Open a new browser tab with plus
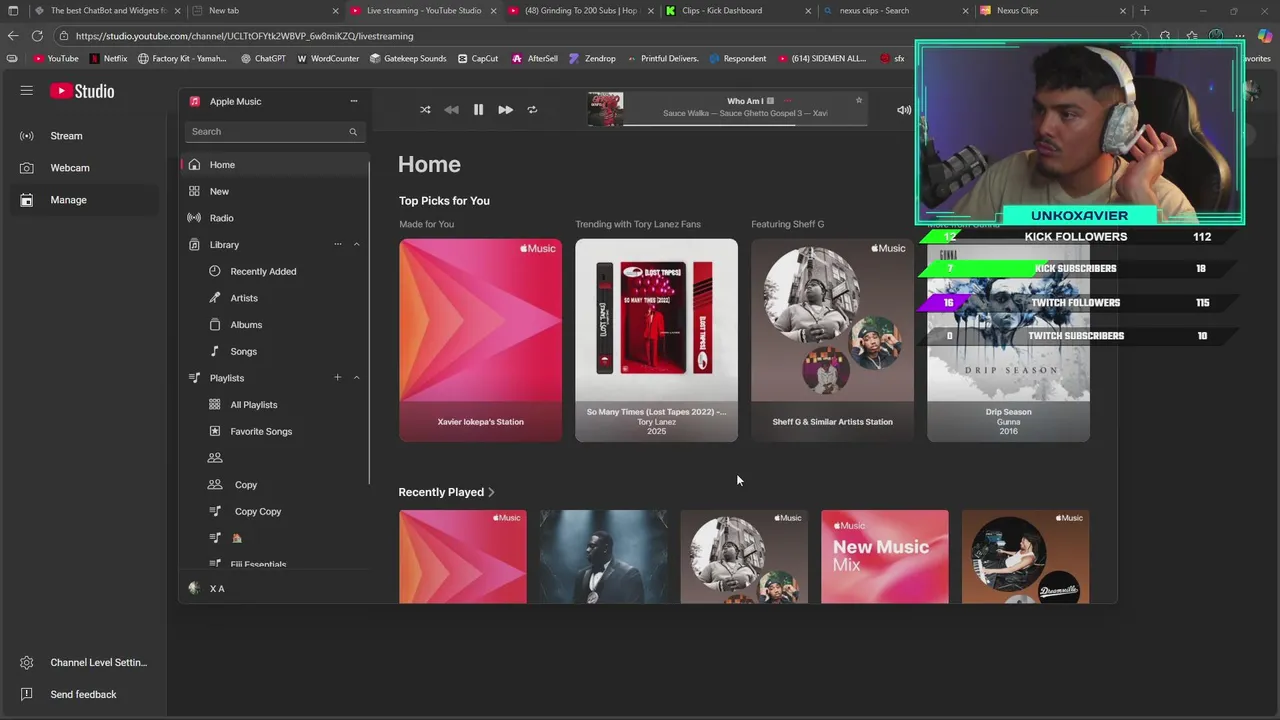Image resolution: width=1280 pixels, height=720 pixels. point(1145,11)
